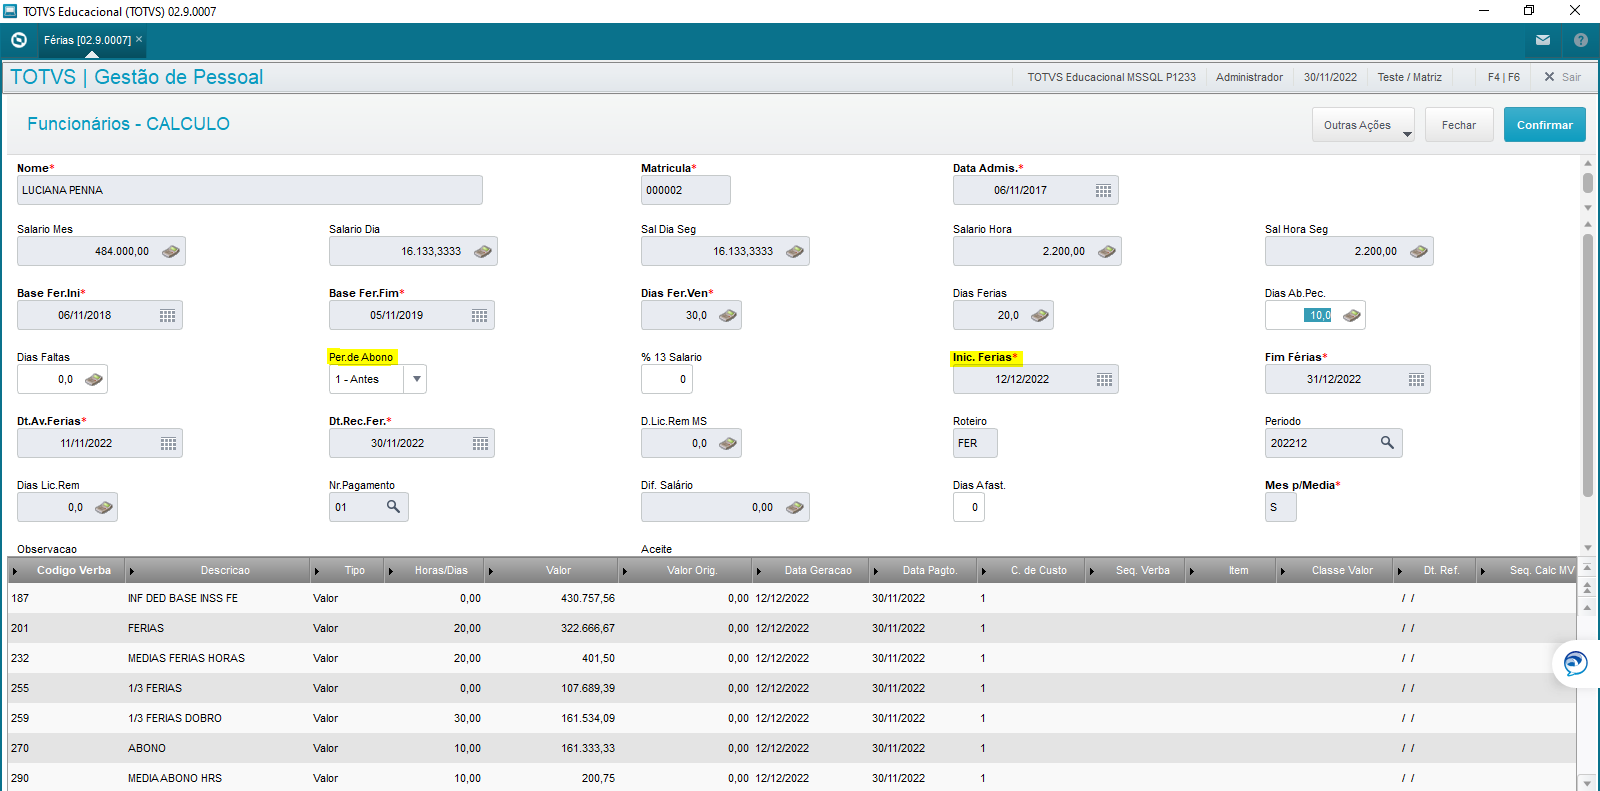Expand the Valor Orig. column header arrow
Screen dimensions: 1600x791
tap(625, 571)
